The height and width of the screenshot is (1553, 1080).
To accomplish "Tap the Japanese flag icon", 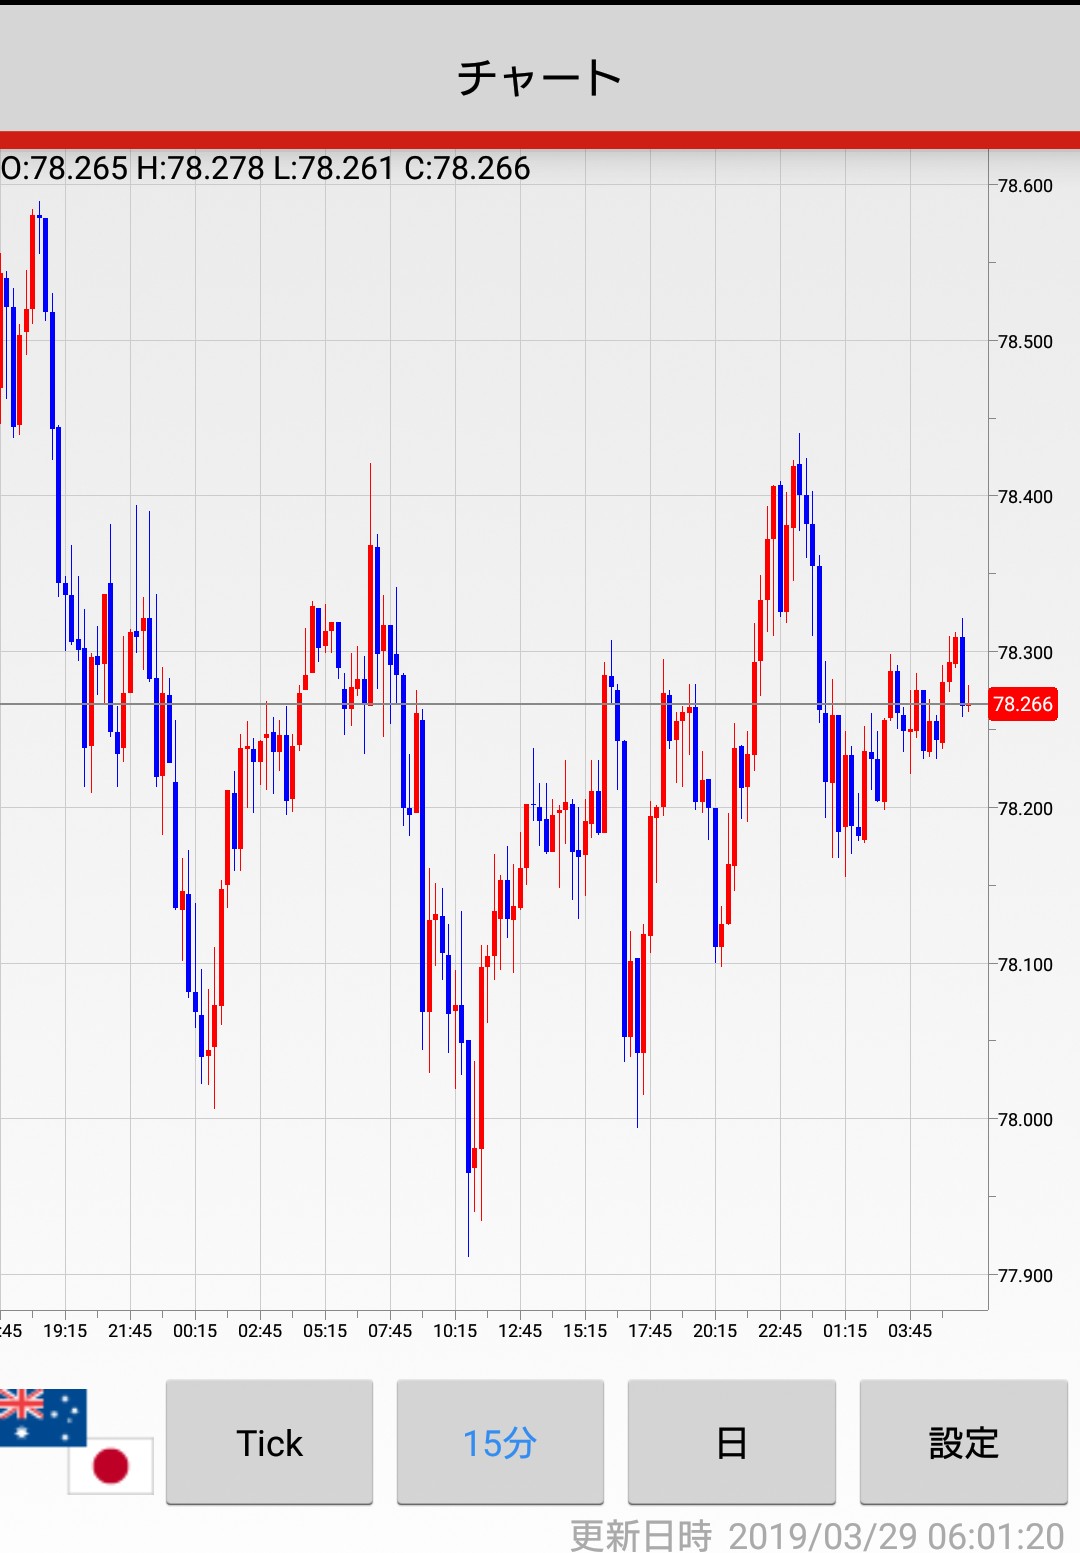I will tap(110, 1466).
